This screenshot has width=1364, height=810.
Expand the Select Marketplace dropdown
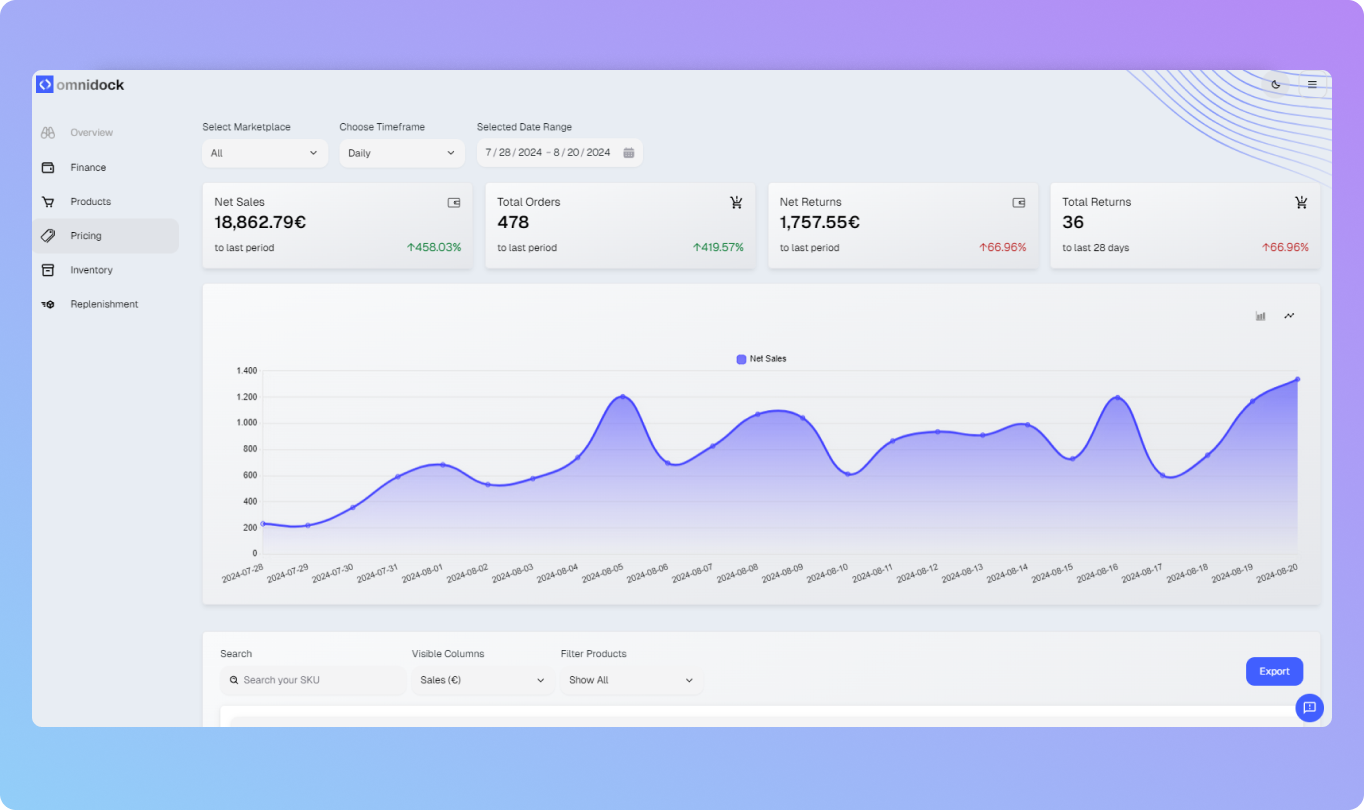pyautogui.click(x=264, y=153)
